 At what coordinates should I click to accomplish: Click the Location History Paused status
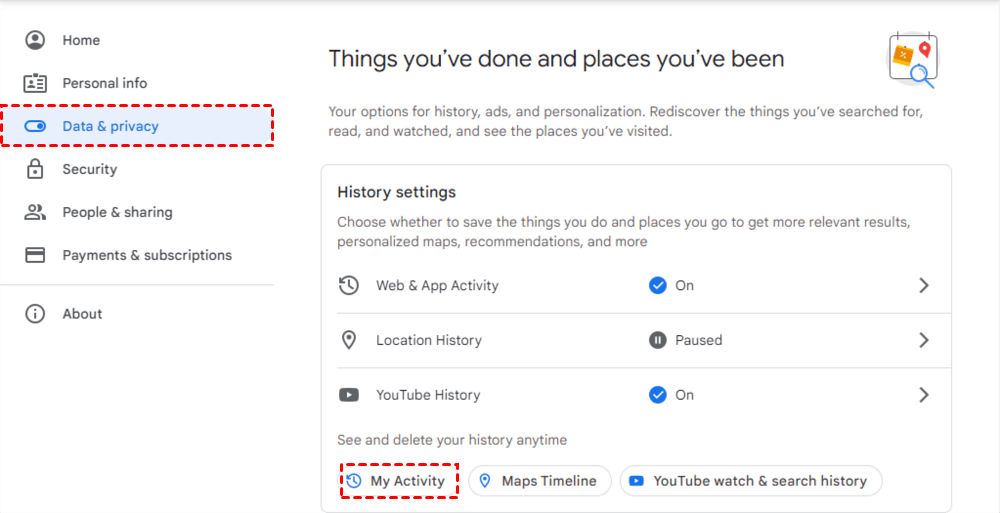(686, 340)
